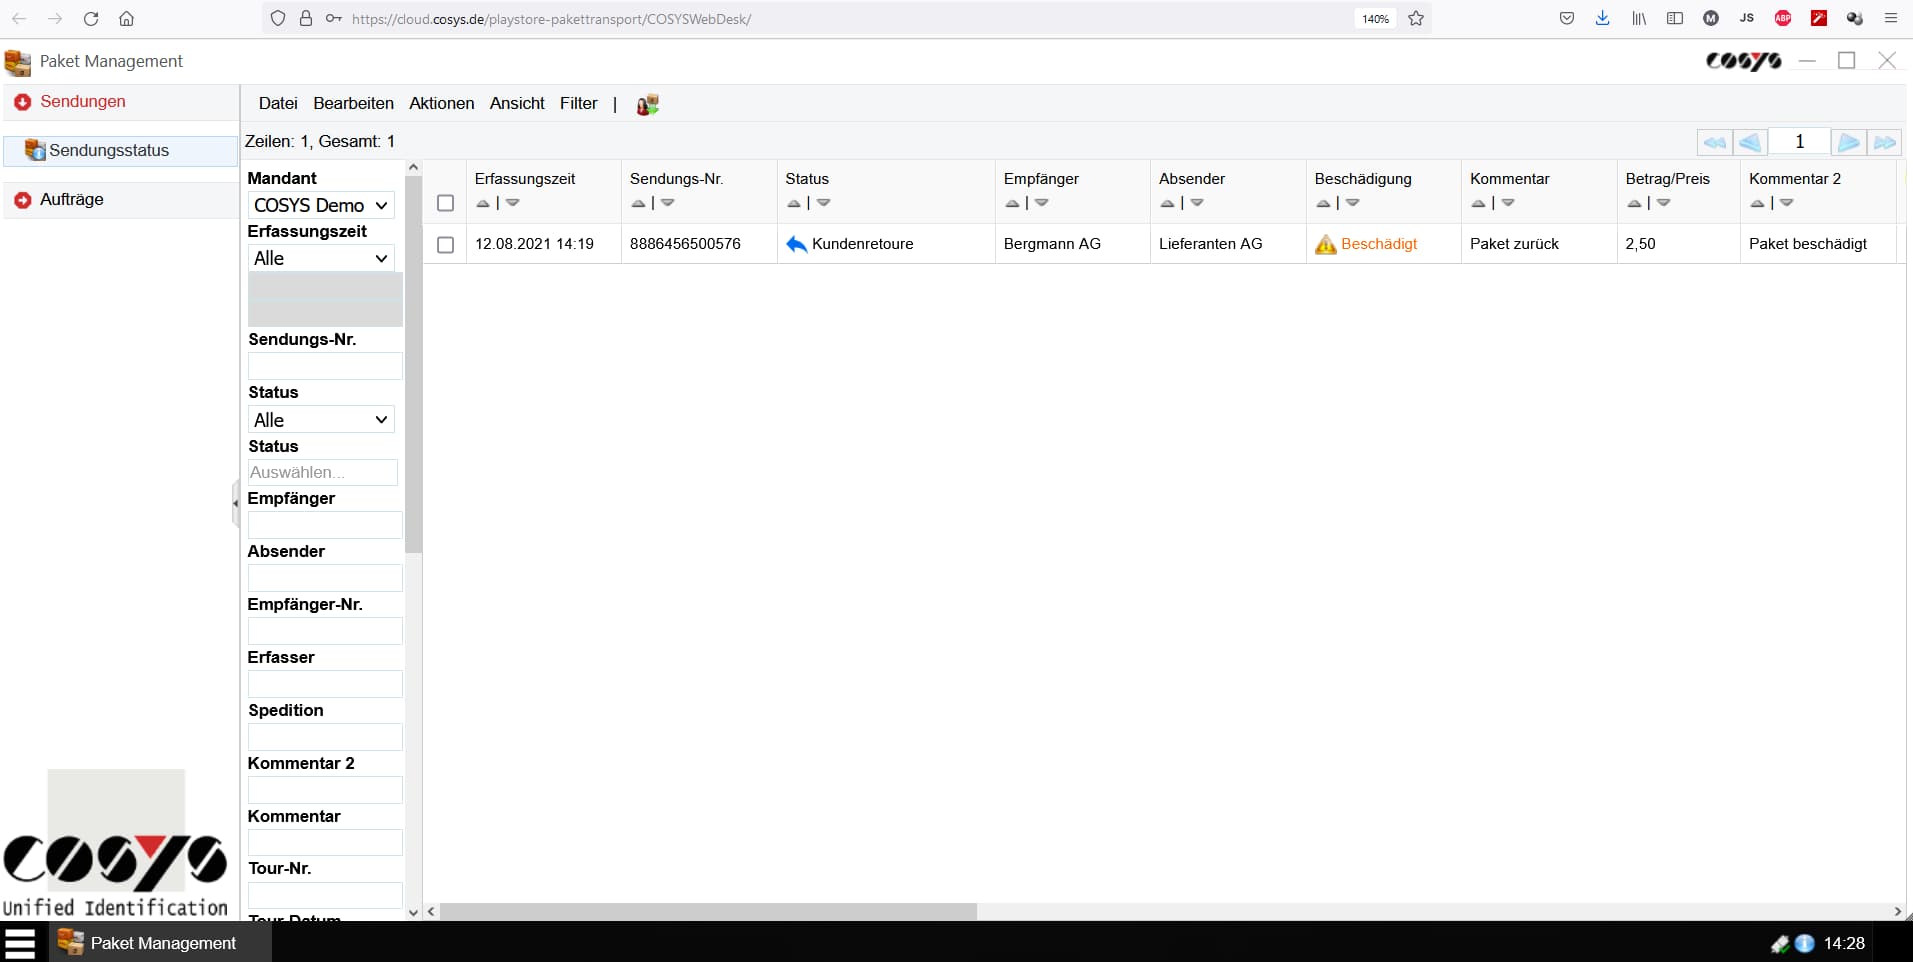The width and height of the screenshot is (1913, 962).
Task: Sort Kommentar column ascending
Action: pyautogui.click(x=1478, y=203)
